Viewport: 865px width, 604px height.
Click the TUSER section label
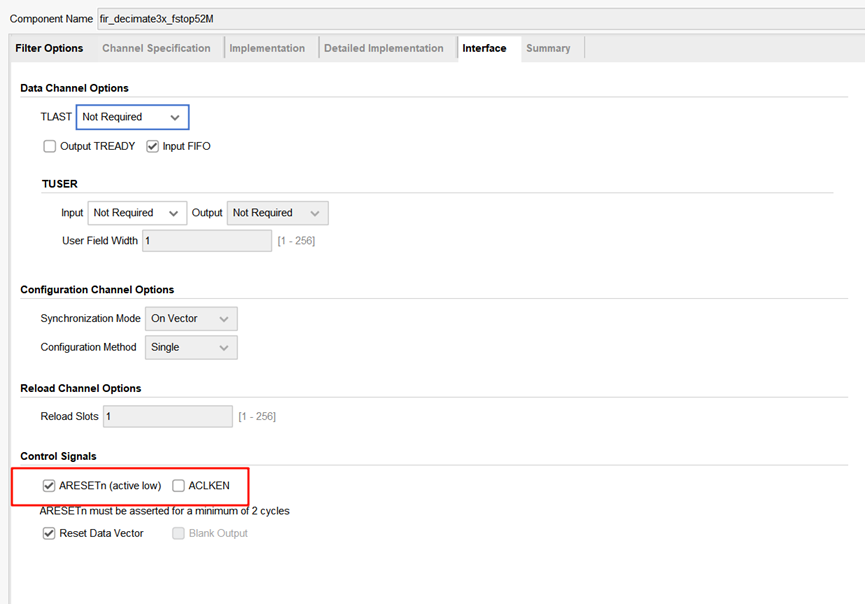(x=60, y=184)
